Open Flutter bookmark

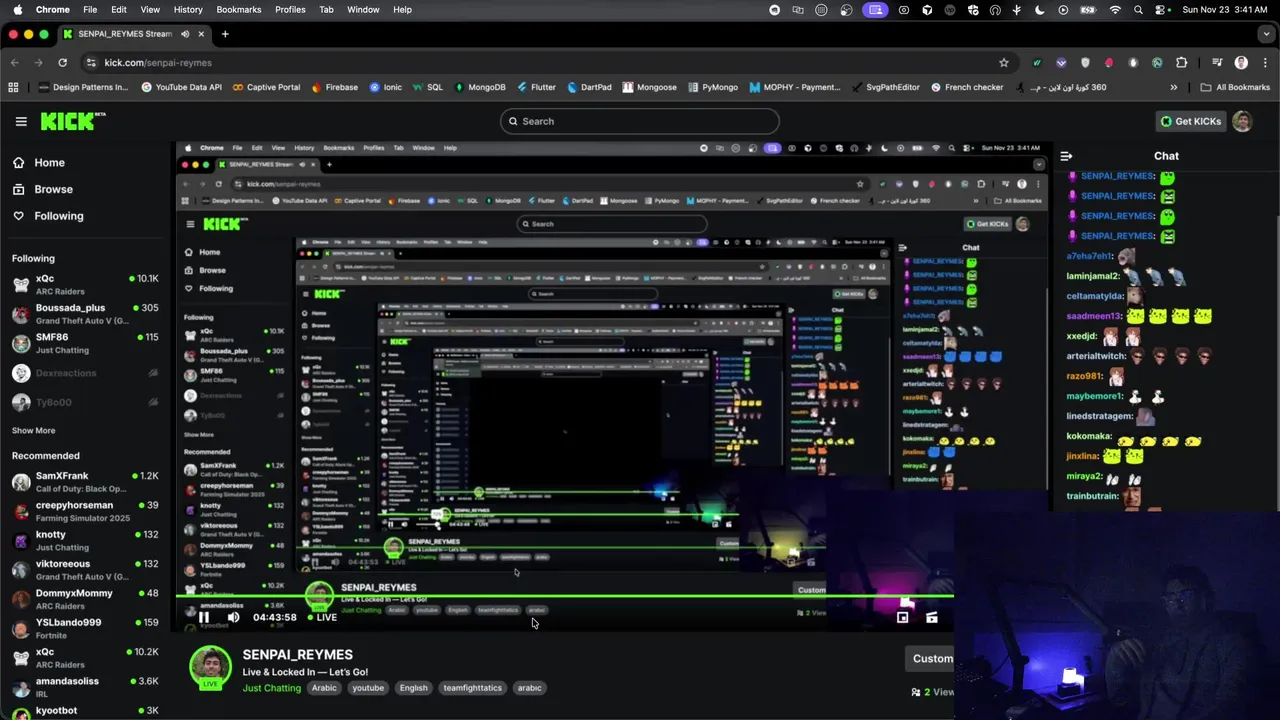coord(535,87)
